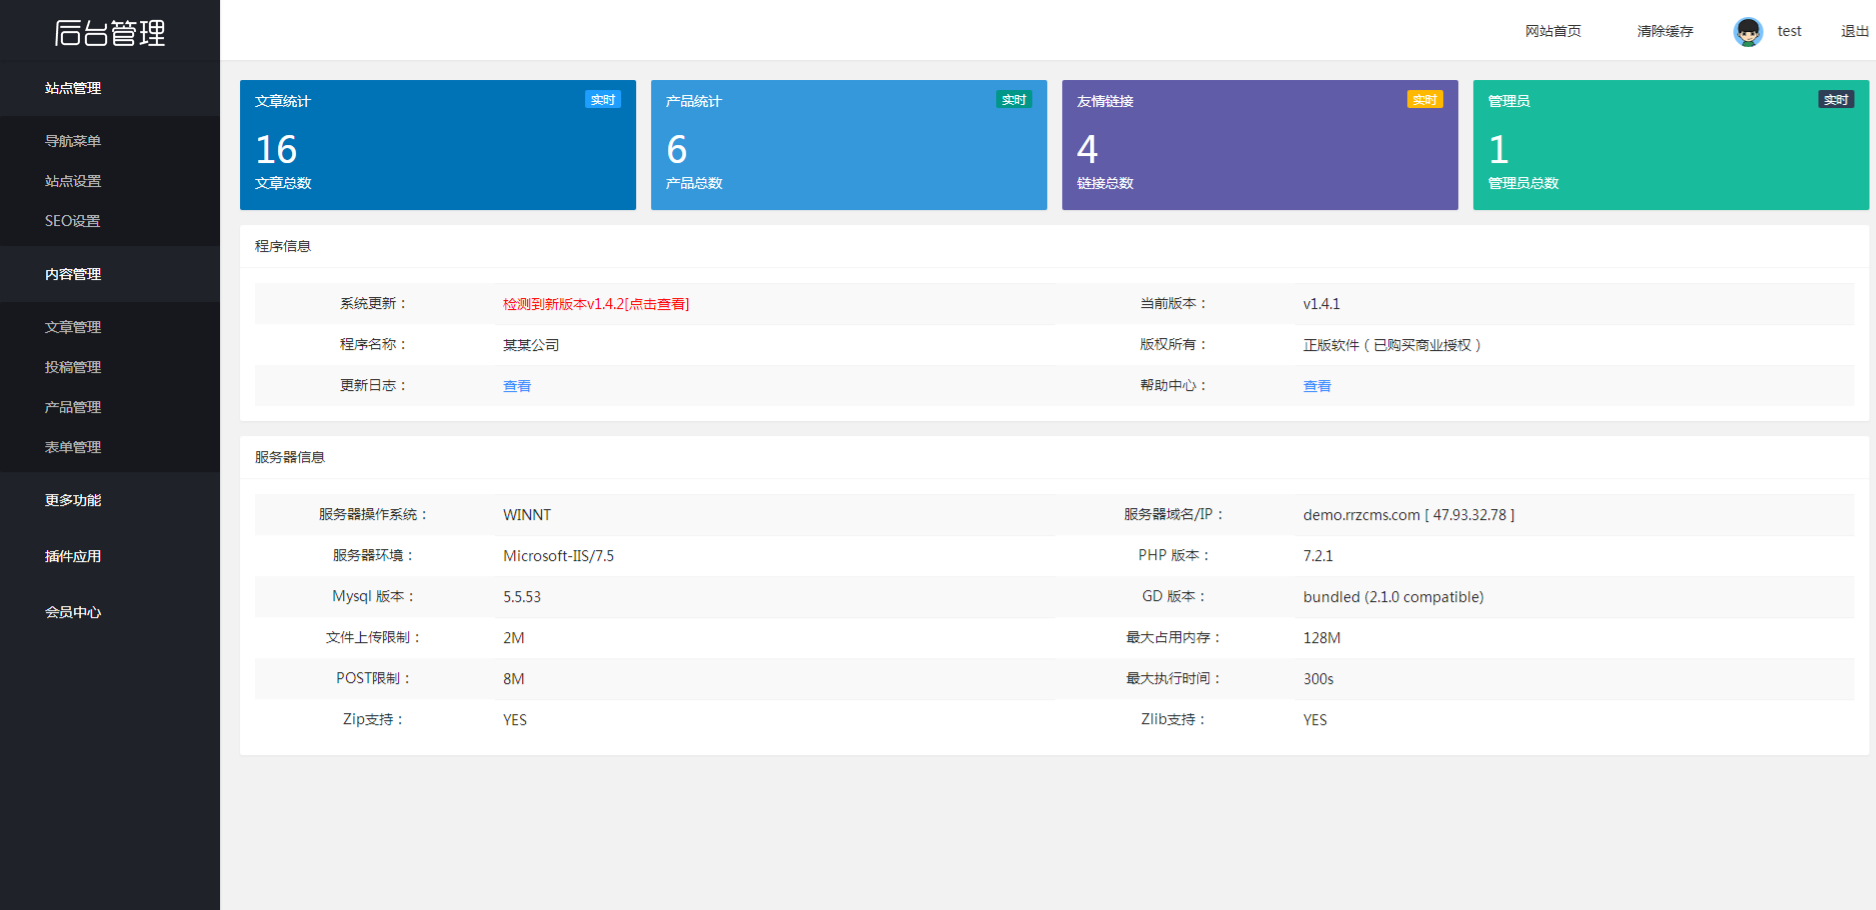
Task: Open 清除缓存 to clear the cache
Action: tap(1663, 31)
